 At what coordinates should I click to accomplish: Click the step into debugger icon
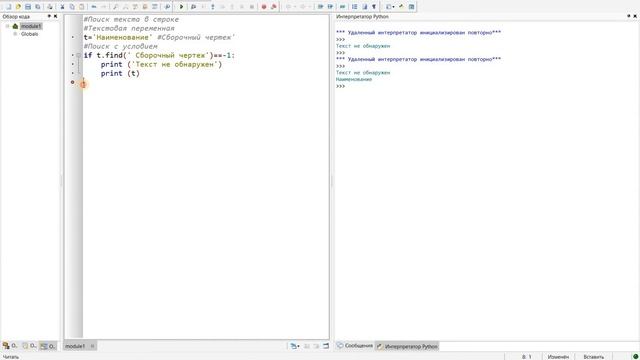pos(213,7)
